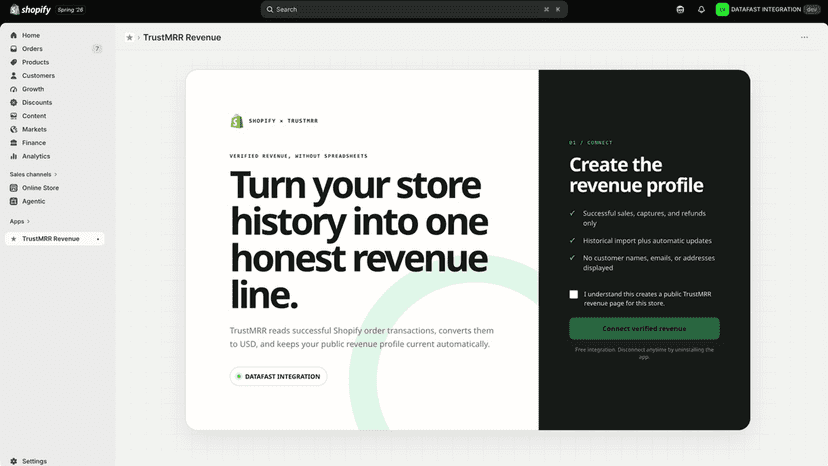Click the Orders count badge
Viewport: 828px width, 466px height.
pyautogui.click(x=97, y=49)
